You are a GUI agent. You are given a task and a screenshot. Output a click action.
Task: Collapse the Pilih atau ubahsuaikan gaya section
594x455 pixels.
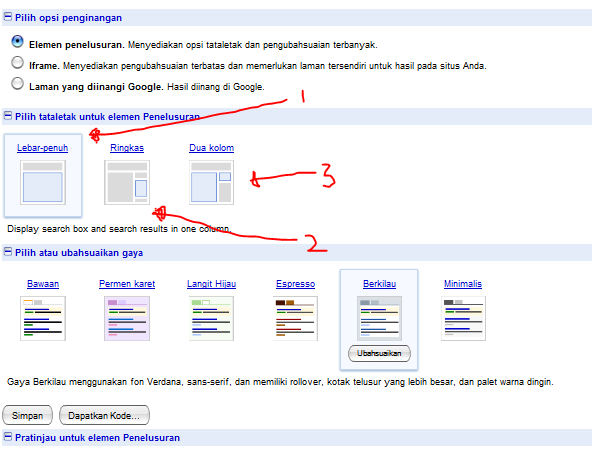pyautogui.click(x=8, y=252)
